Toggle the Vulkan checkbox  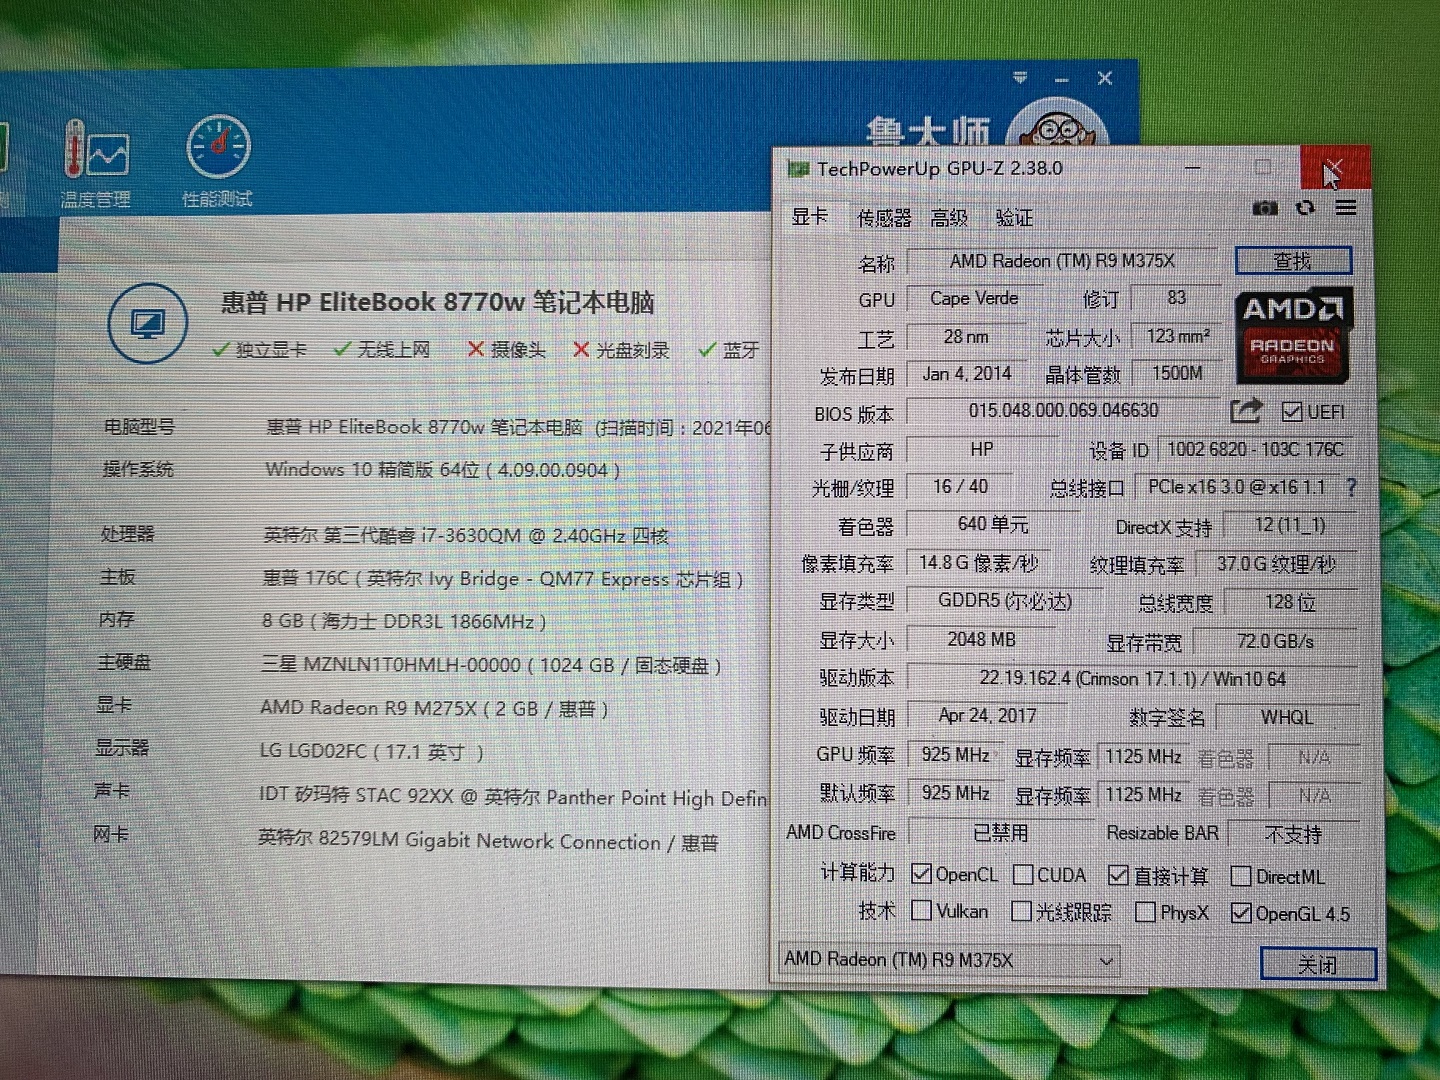(921, 911)
